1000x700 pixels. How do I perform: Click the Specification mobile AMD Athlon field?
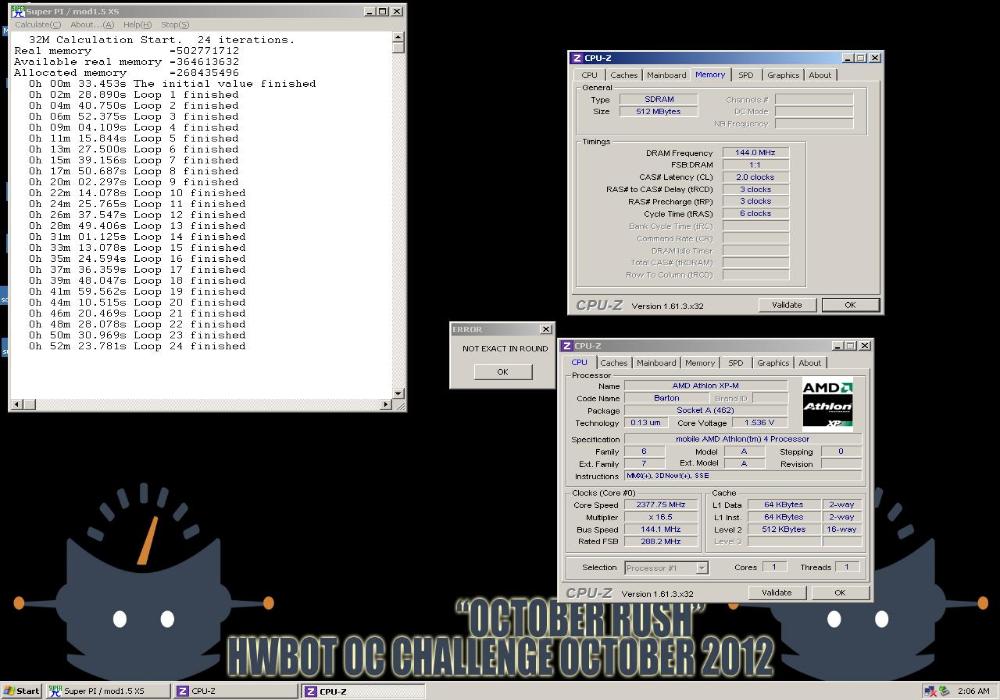pos(742,439)
